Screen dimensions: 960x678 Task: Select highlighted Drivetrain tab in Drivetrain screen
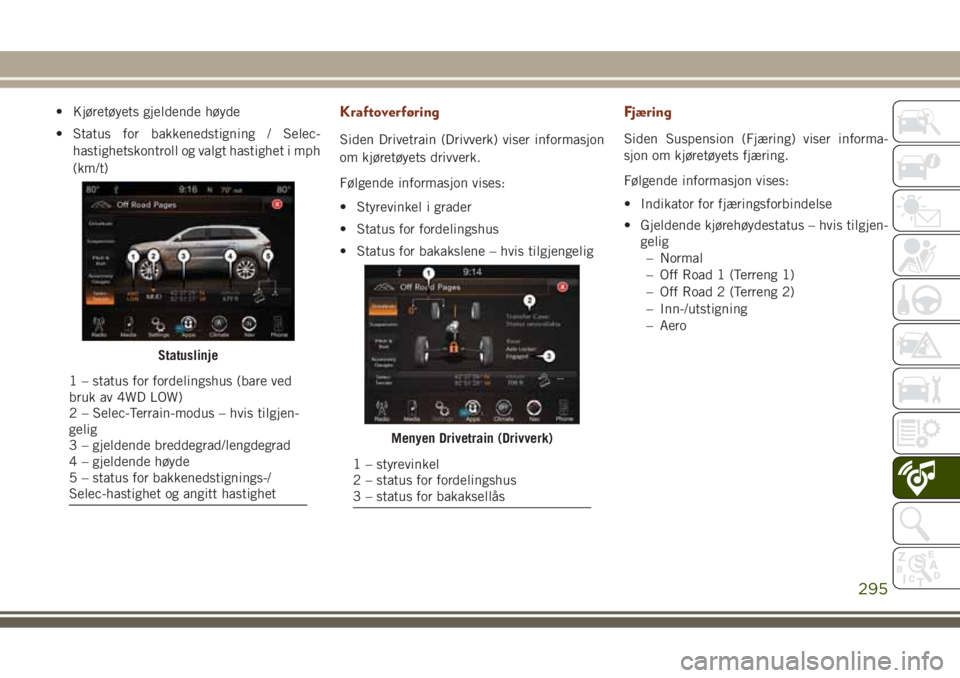tap(383, 307)
